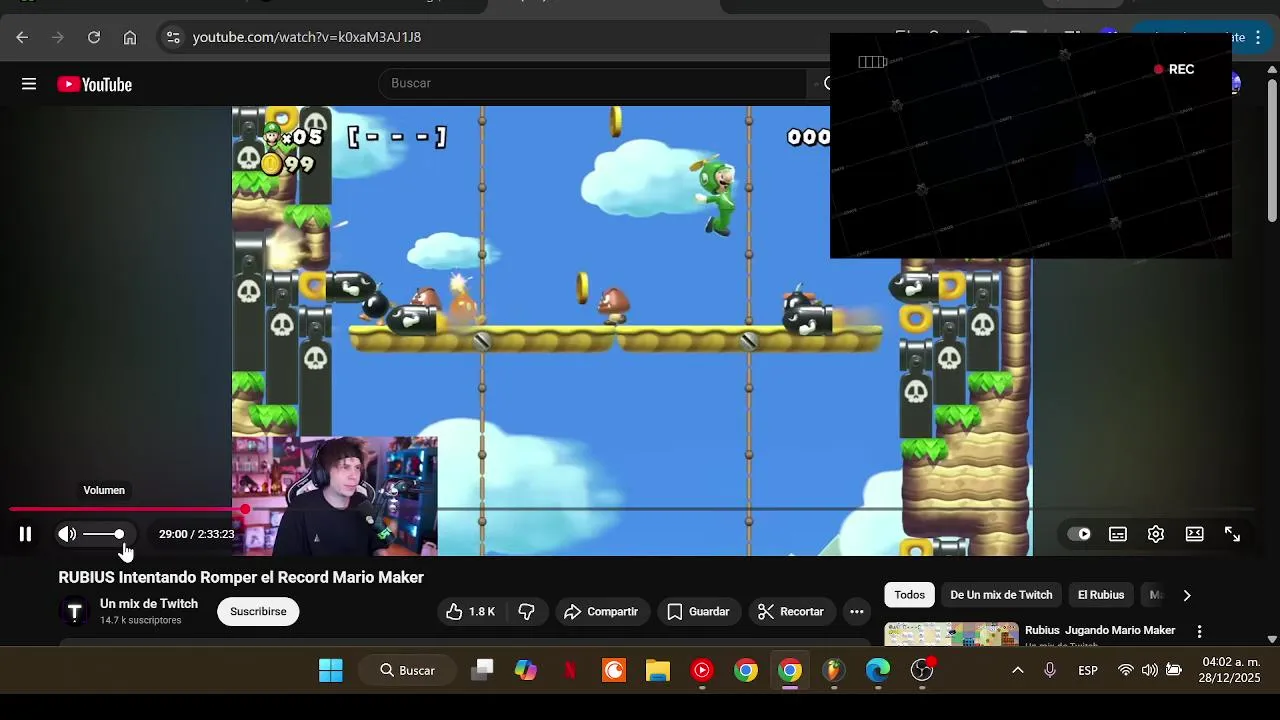
Task: Open OBS Studio from the taskbar
Action: tap(922, 670)
